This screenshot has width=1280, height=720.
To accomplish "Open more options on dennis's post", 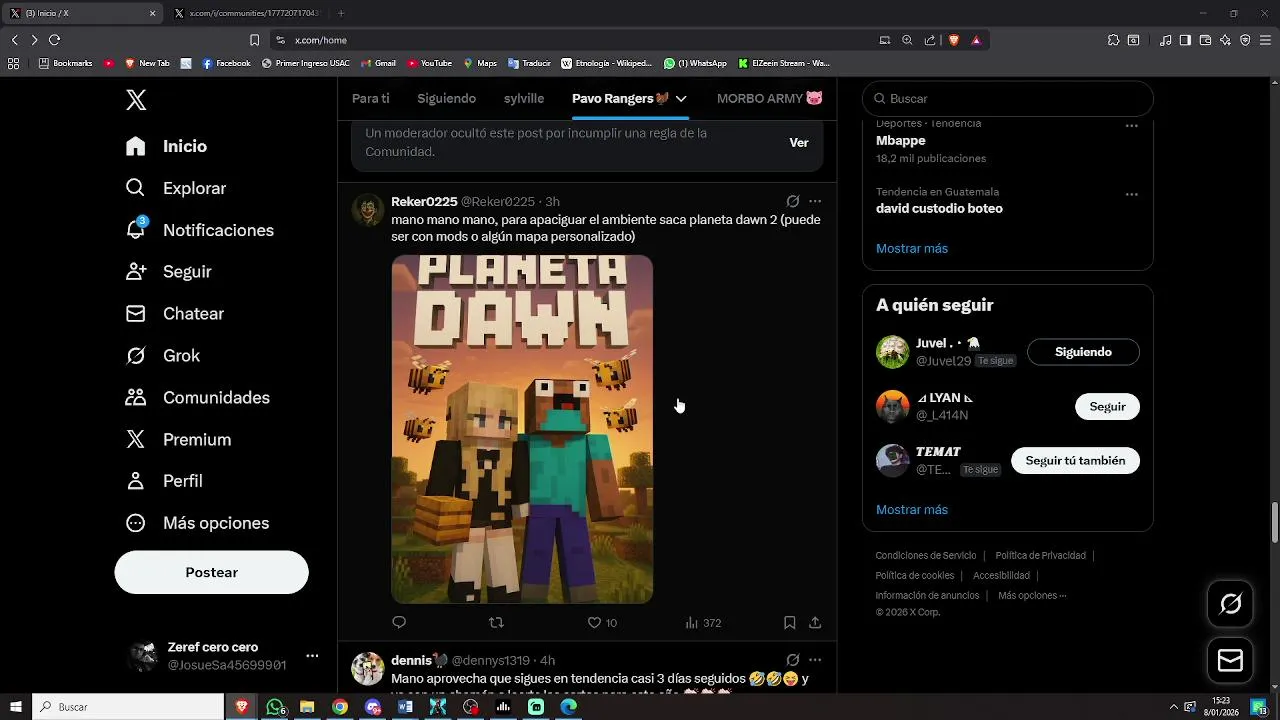I will pos(815,660).
